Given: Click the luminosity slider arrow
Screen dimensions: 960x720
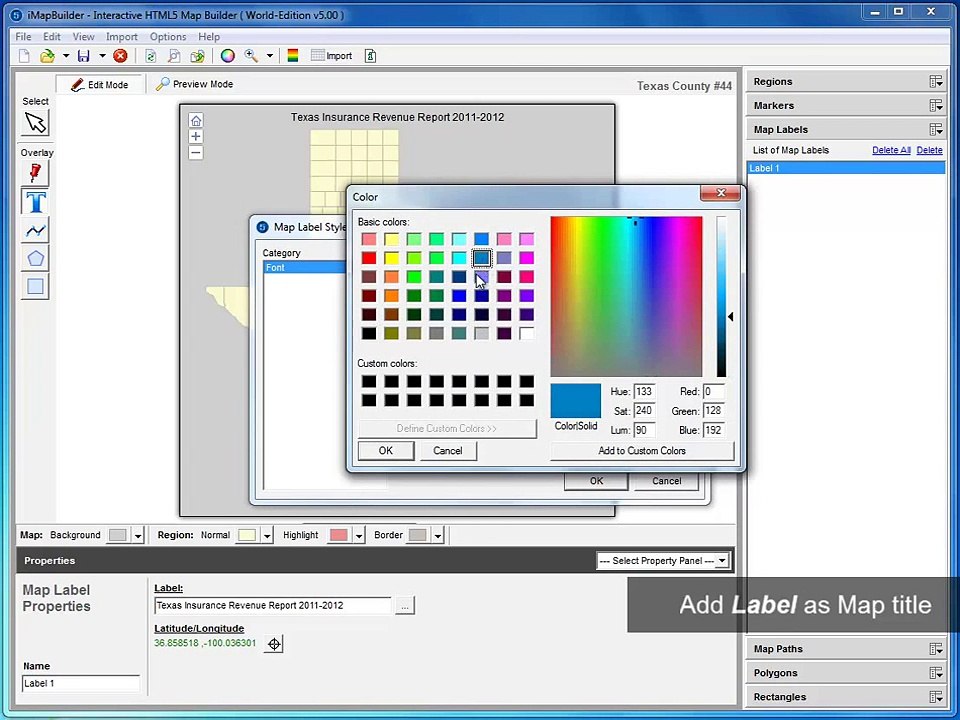Looking at the screenshot, I should (x=730, y=317).
